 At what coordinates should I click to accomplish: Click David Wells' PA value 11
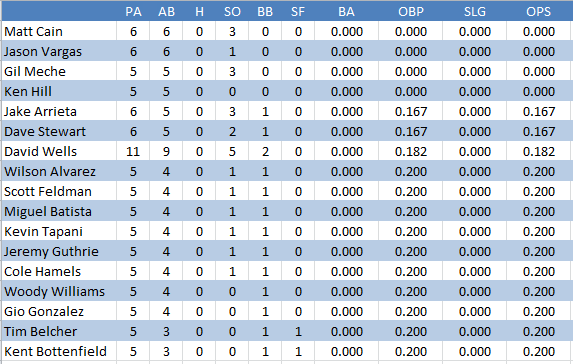pyautogui.click(x=133, y=151)
